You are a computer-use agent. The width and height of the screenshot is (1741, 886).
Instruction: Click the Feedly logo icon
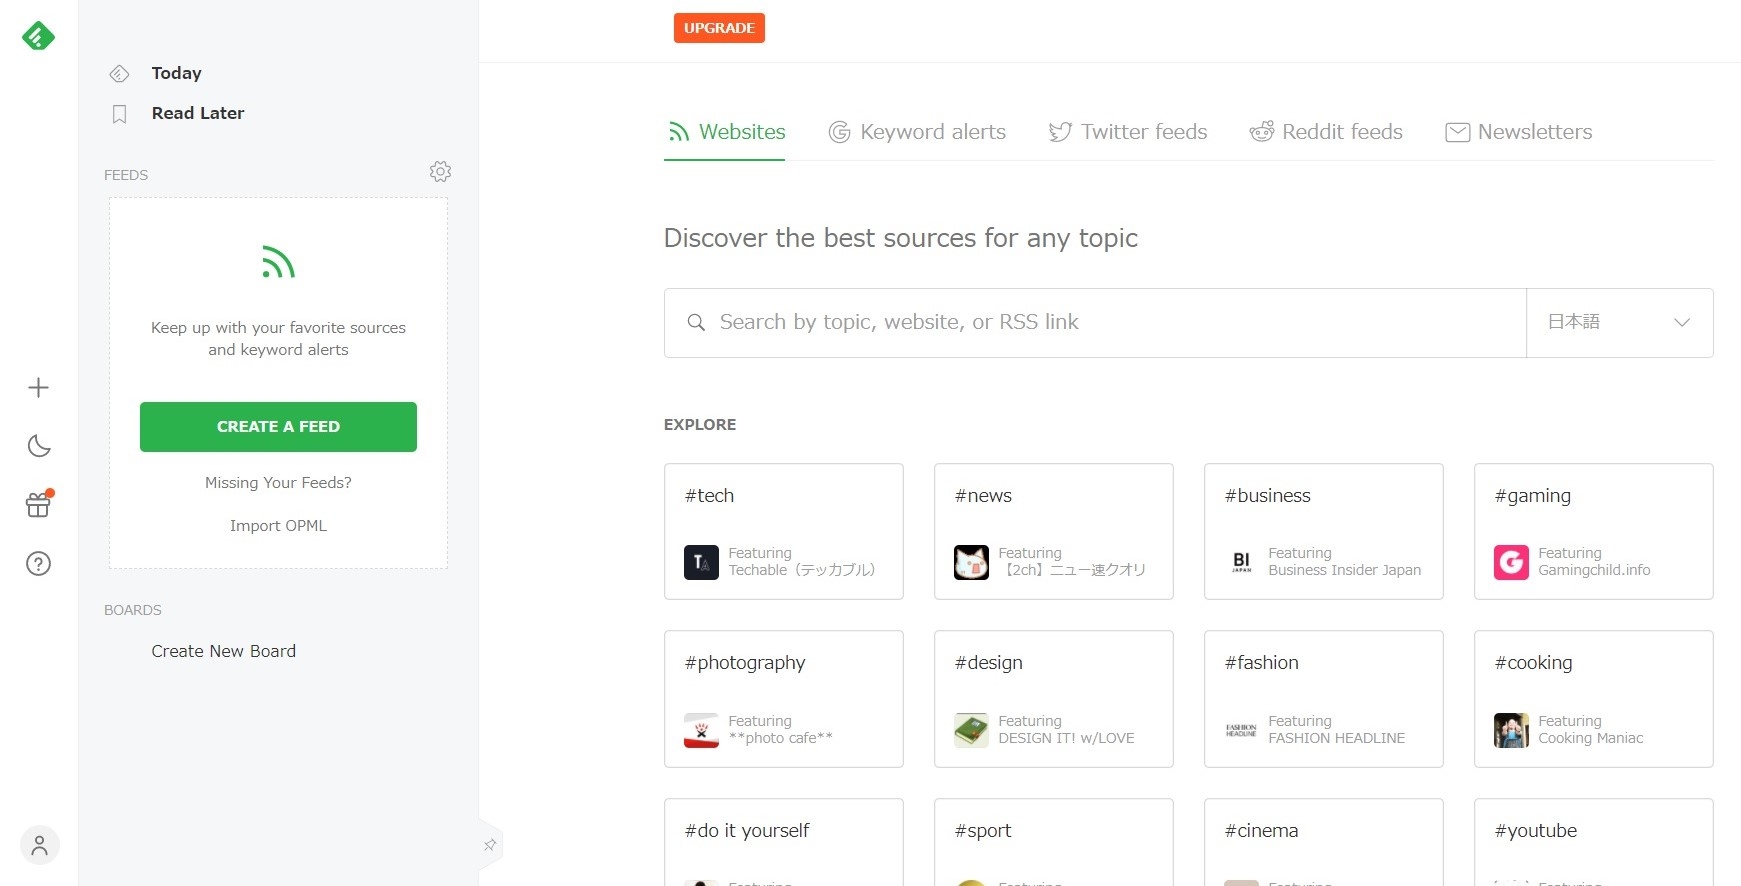[x=38, y=36]
